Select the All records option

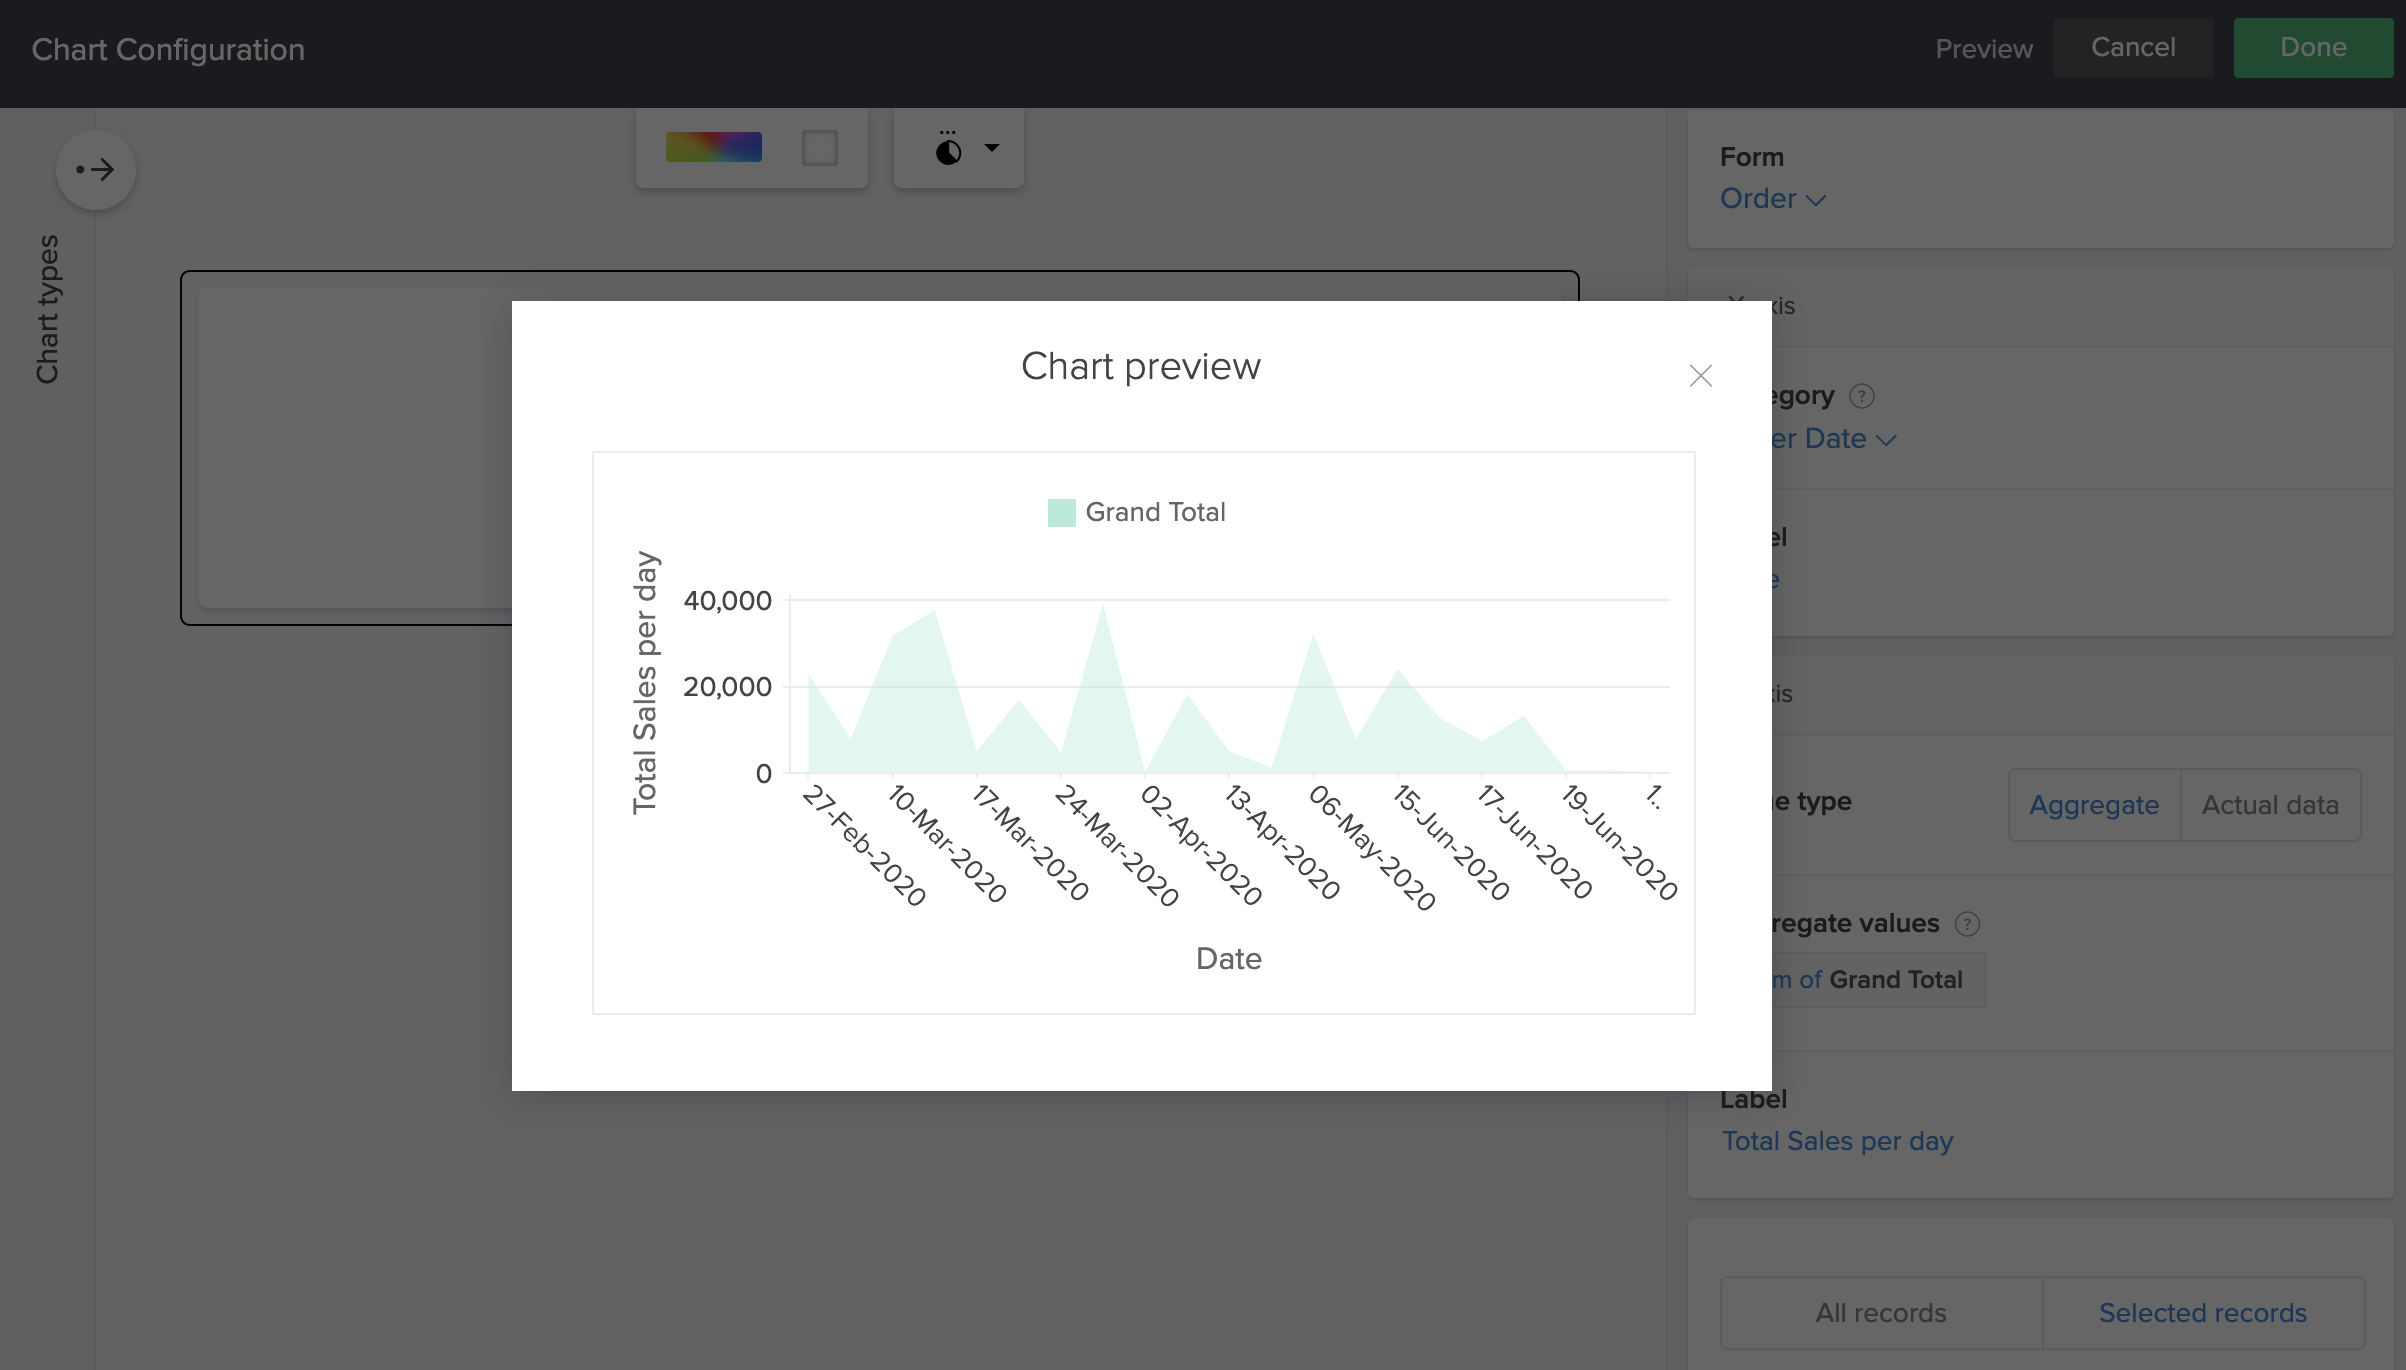pyautogui.click(x=1881, y=1313)
